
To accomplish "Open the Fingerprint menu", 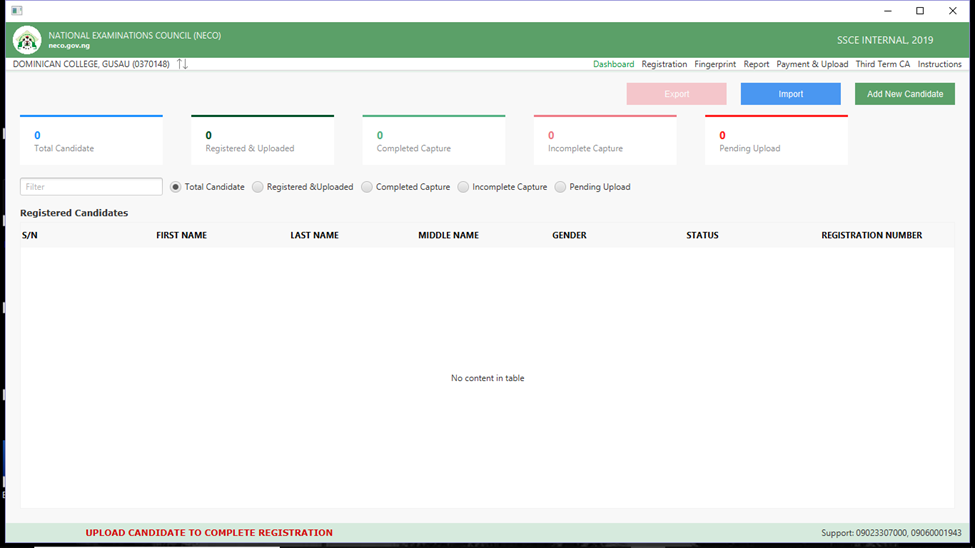I will click(x=715, y=64).
